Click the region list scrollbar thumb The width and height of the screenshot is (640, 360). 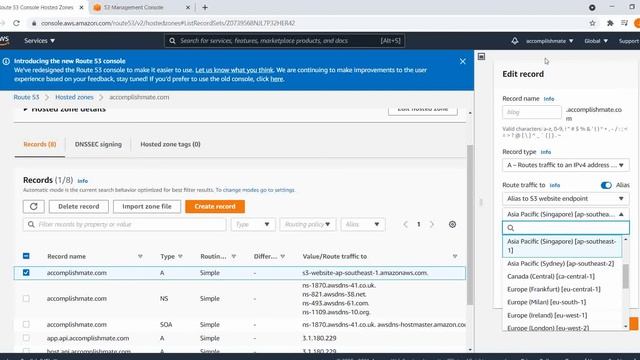coord(626,276)
